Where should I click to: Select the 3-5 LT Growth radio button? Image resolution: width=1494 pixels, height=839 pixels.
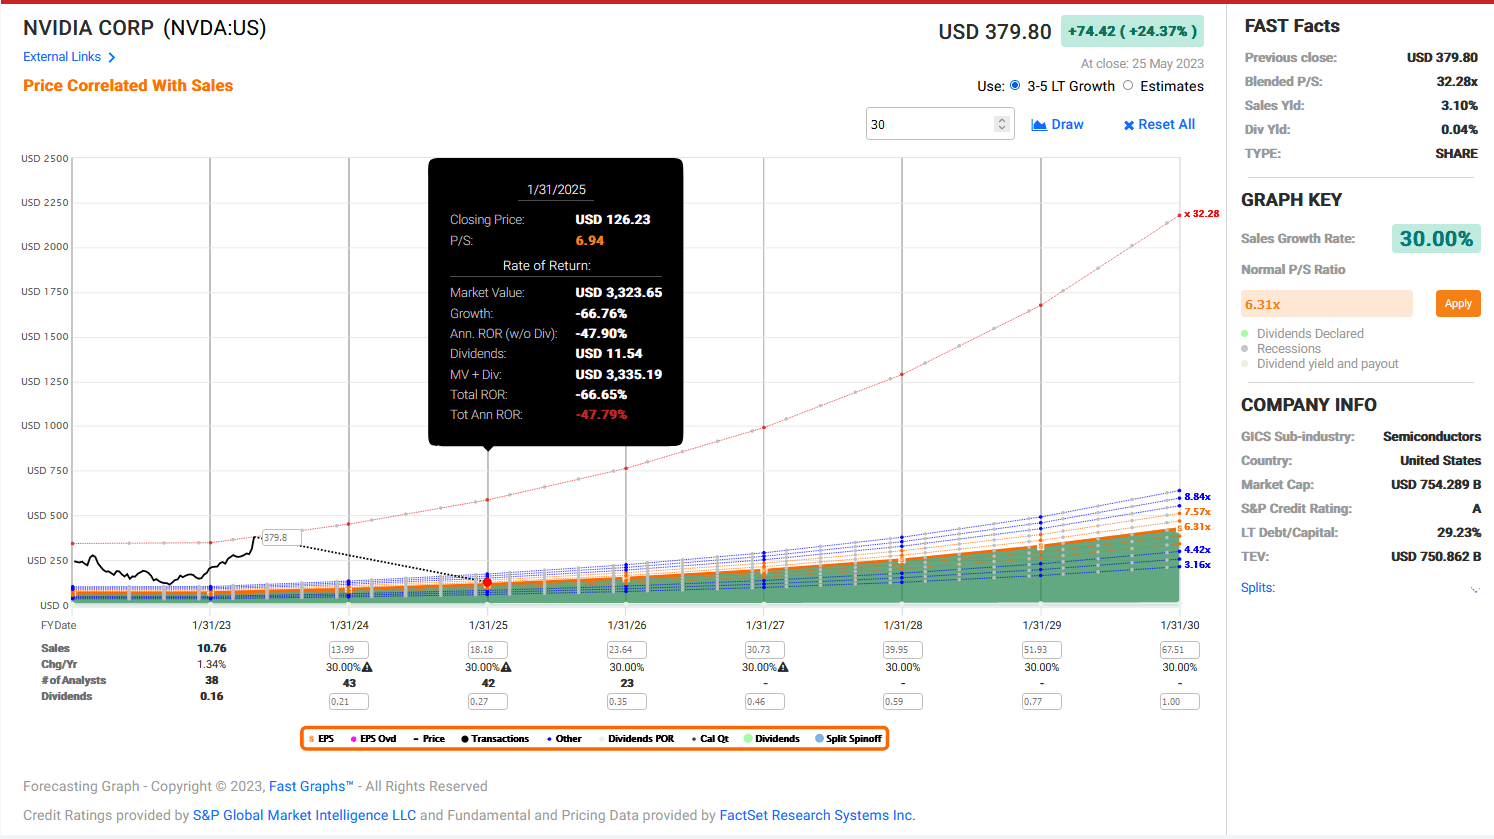click(x=1015, y=86)
